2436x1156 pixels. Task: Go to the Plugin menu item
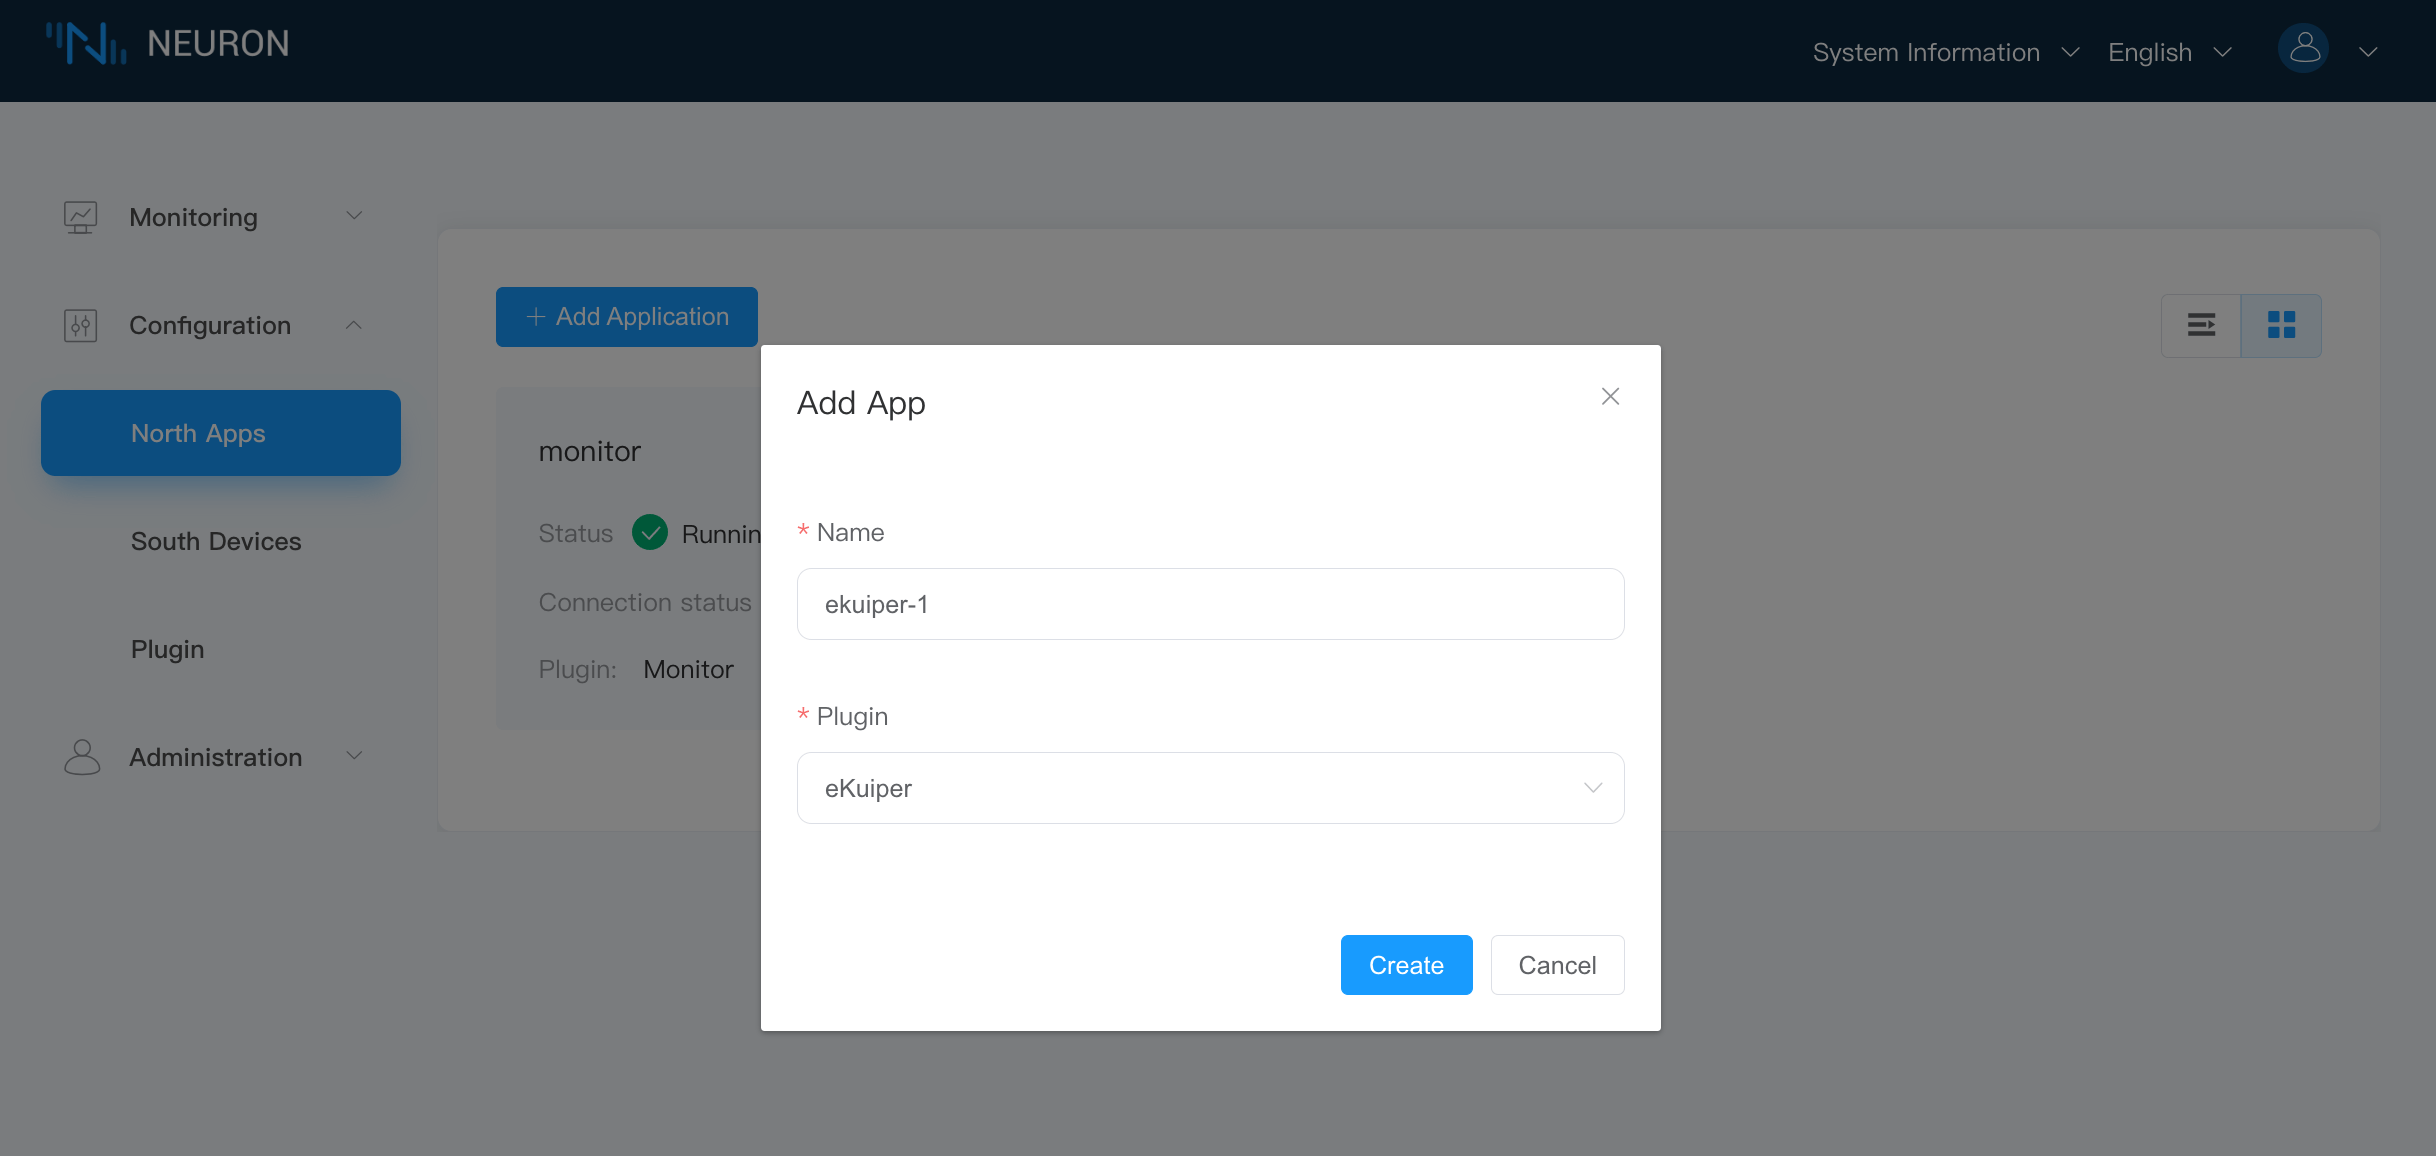168,649
